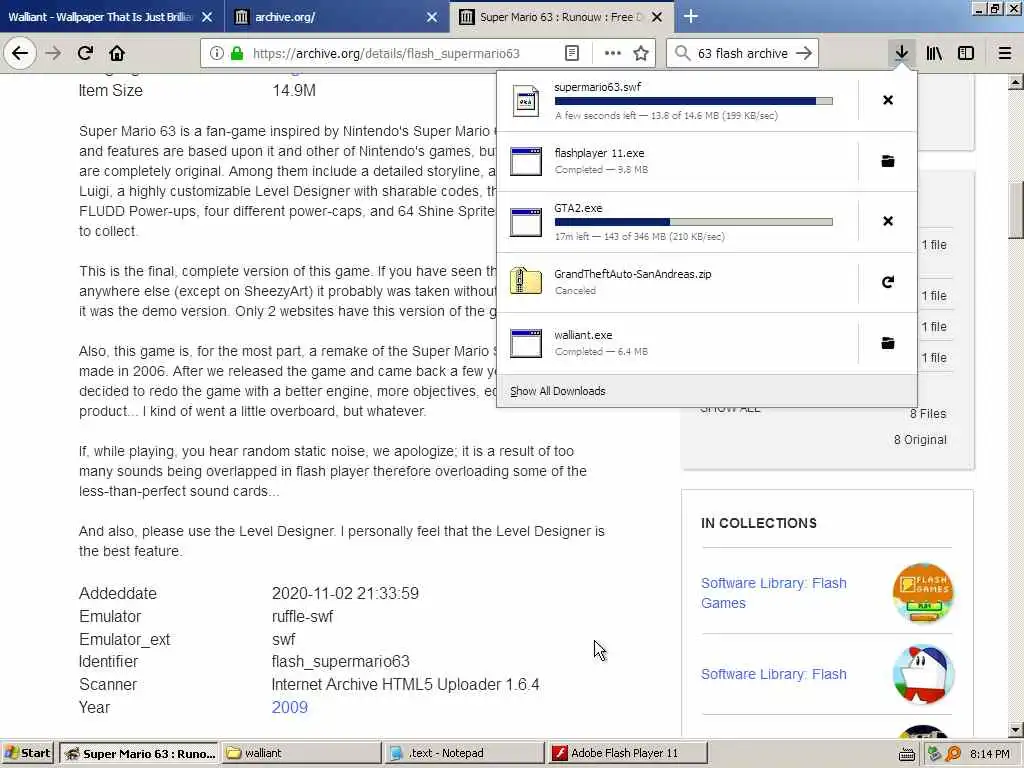Open Software Library: Flash collection link

pos(774,674)
